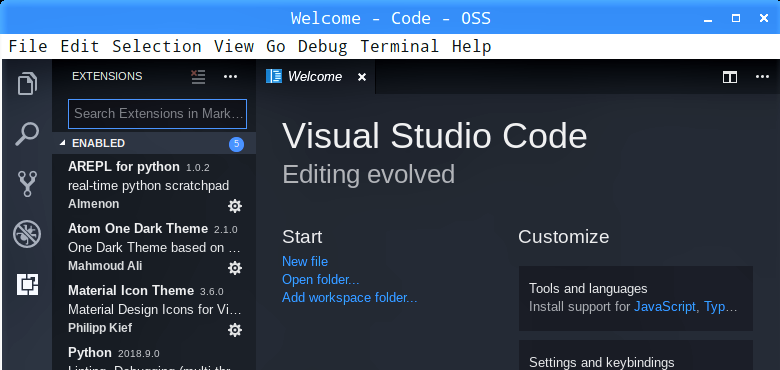This screenshot has width=780, height=370.
Task: Select the Extensions view icon
Action: pos(27,284)
